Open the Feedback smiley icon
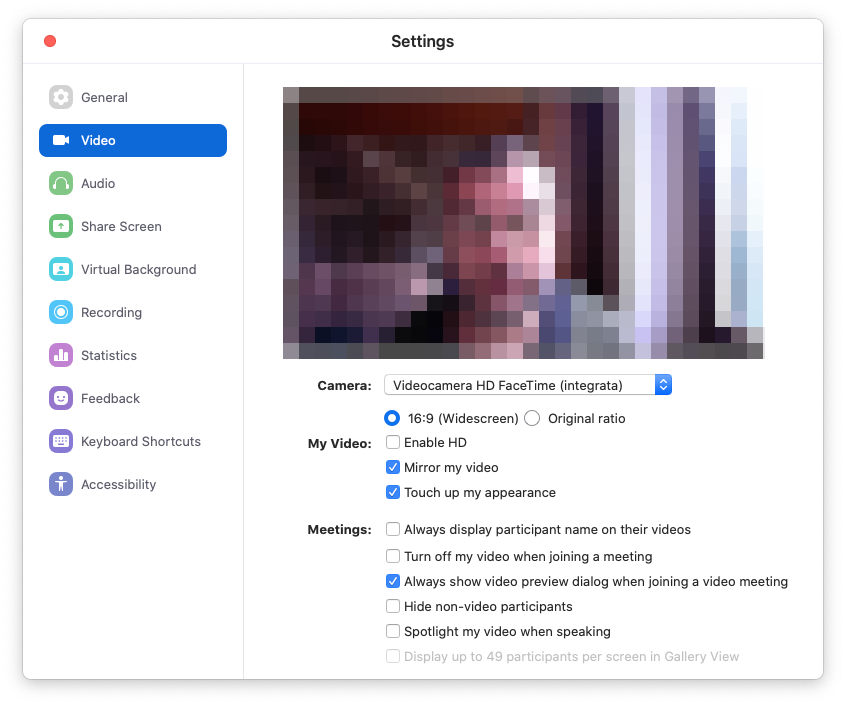Image resolution: width=846 pixels, height=706 pixels. click(x=61, y=398)
